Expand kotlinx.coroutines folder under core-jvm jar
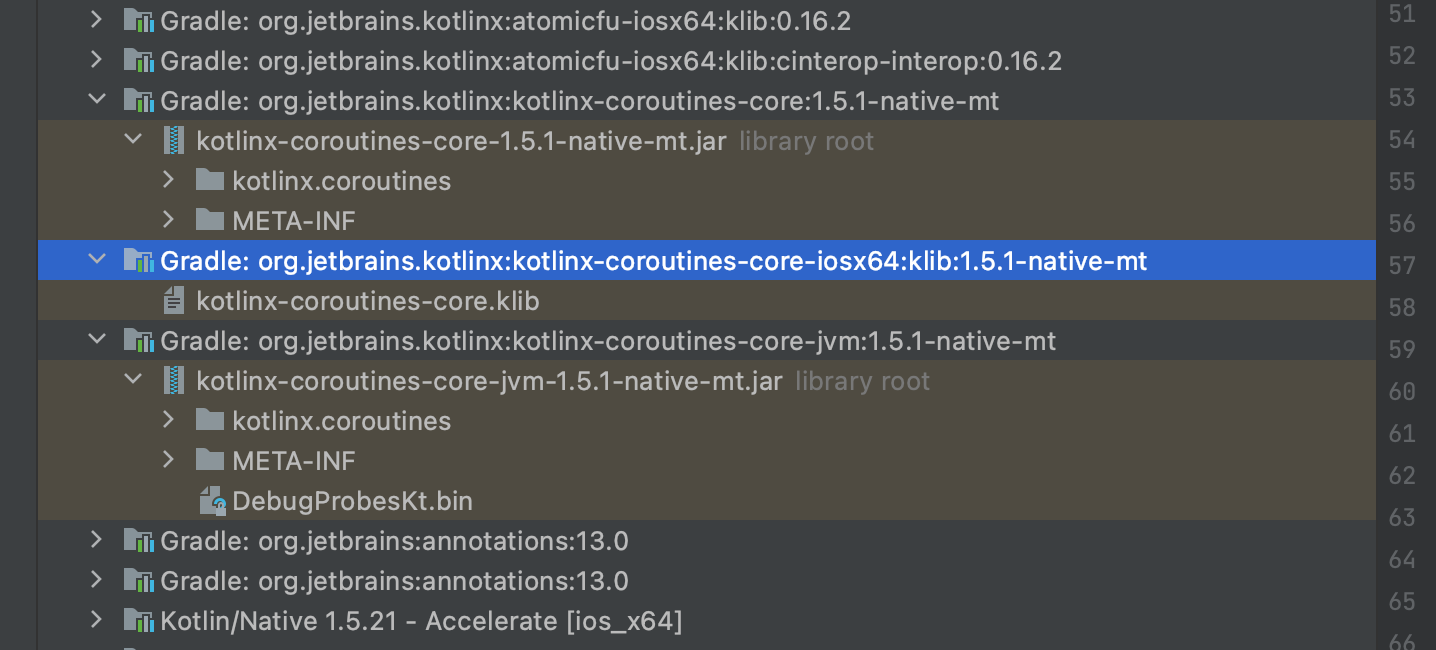1436x650 pixels. pos(168,420)
